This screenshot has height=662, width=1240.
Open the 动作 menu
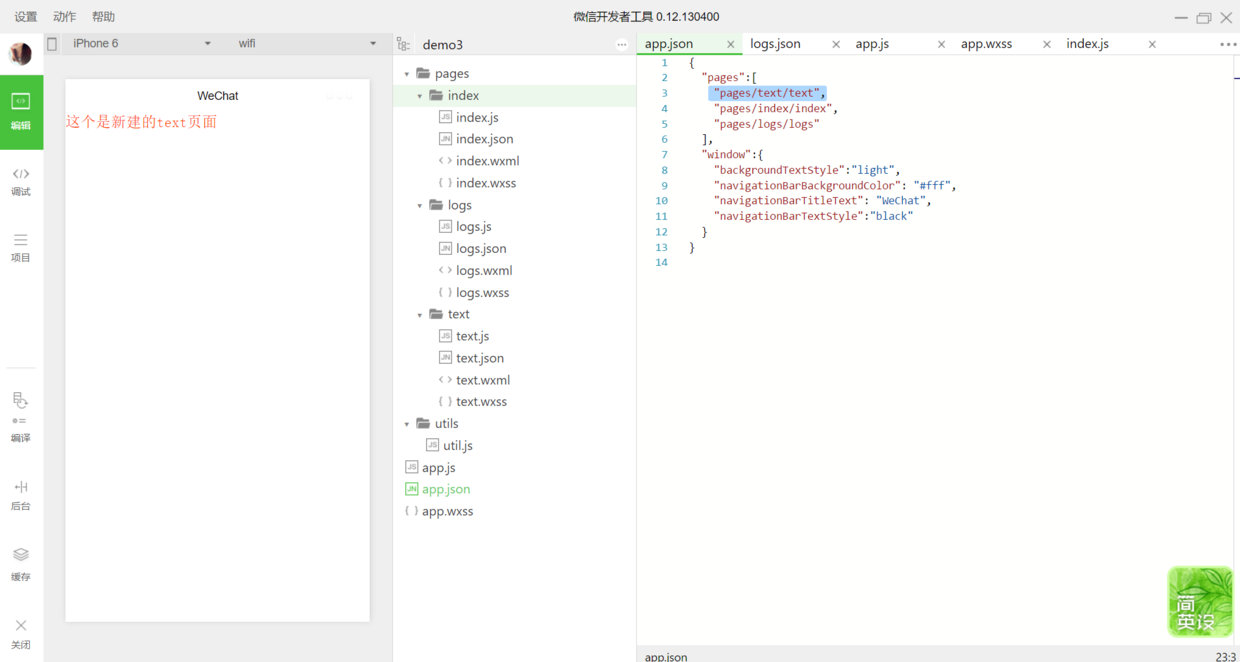(64, 17)
